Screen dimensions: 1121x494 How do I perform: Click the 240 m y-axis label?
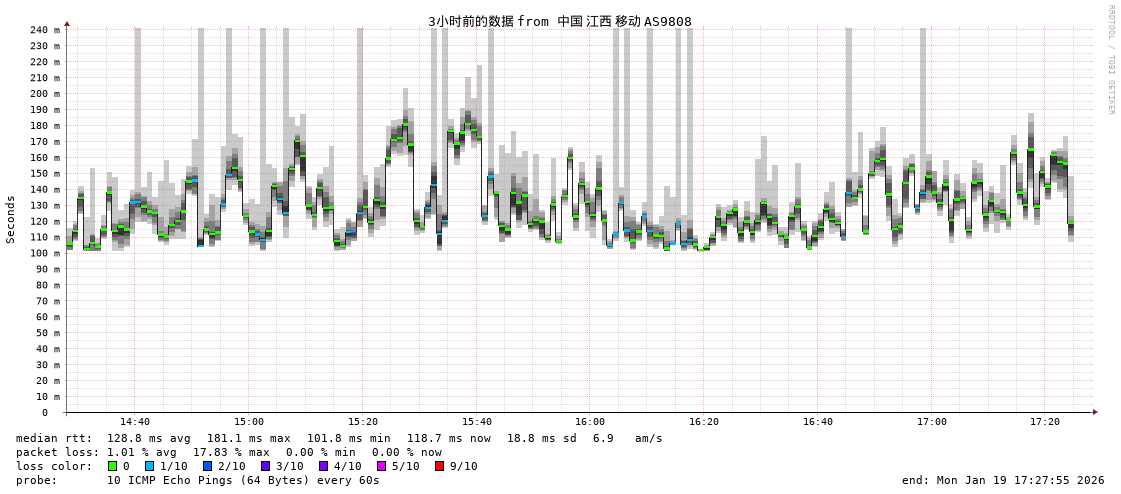tap(44, 30)
